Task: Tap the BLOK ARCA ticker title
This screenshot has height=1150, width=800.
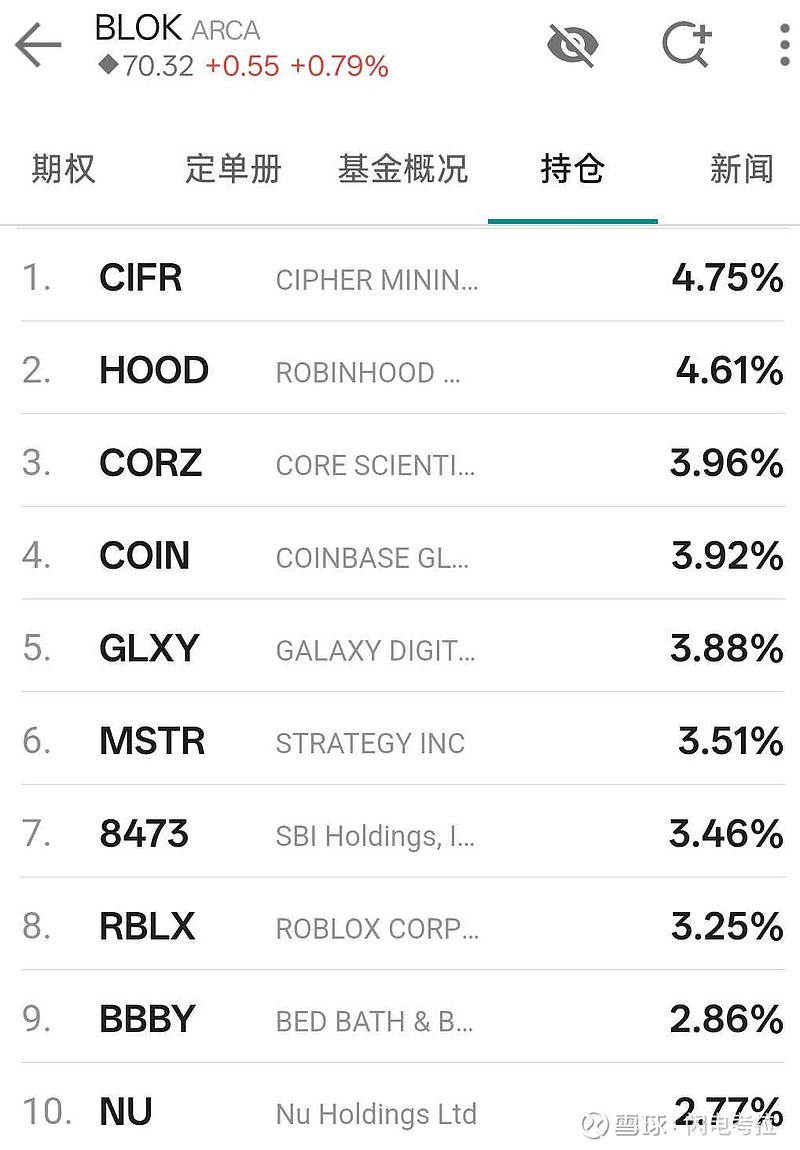Action: click(177, 28)
